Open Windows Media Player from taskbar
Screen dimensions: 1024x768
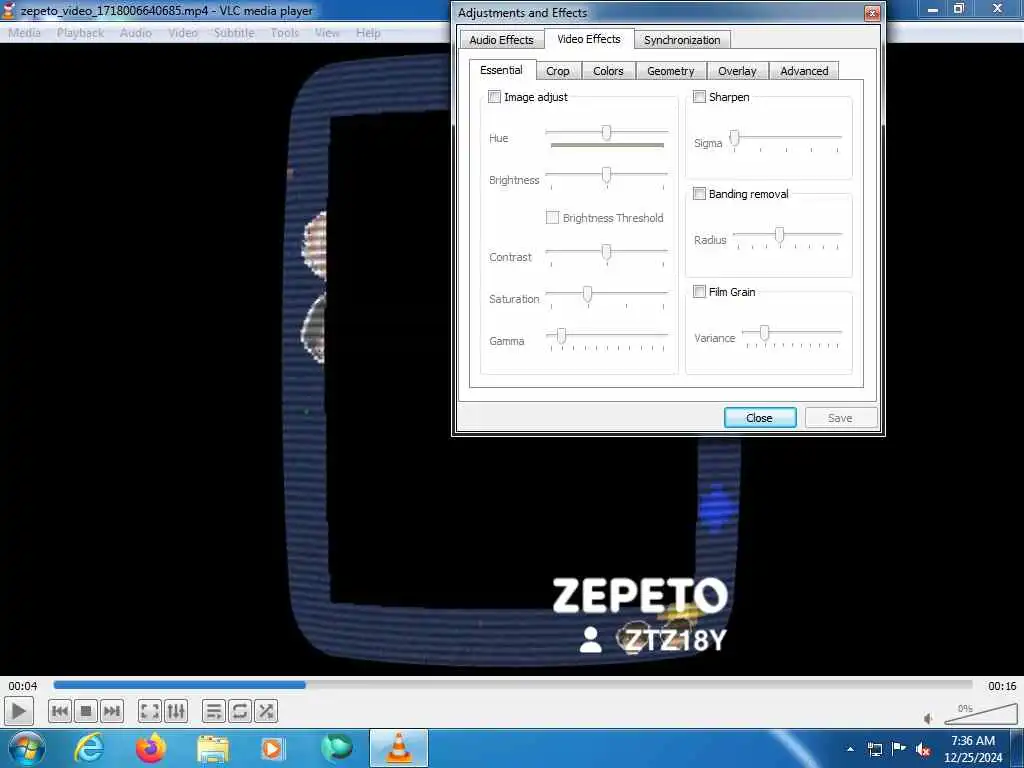[273, 748]
